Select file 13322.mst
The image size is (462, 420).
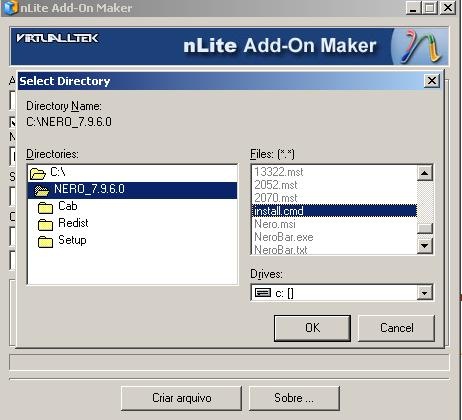click(x=279, y=172)
